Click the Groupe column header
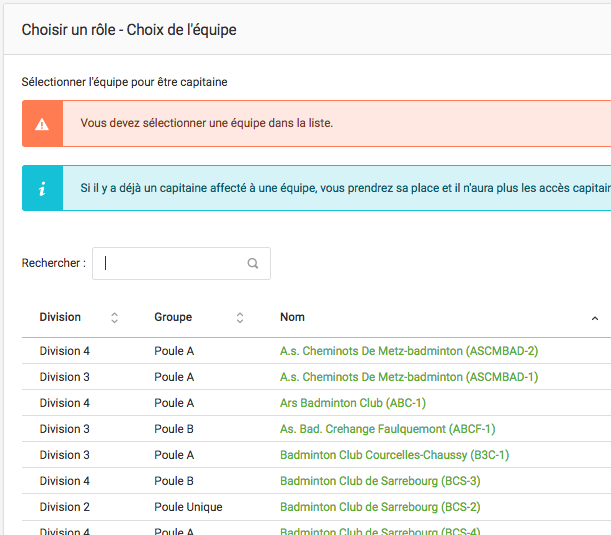The width and height of the screenshot is (611, 535). [x=173, y=317]
